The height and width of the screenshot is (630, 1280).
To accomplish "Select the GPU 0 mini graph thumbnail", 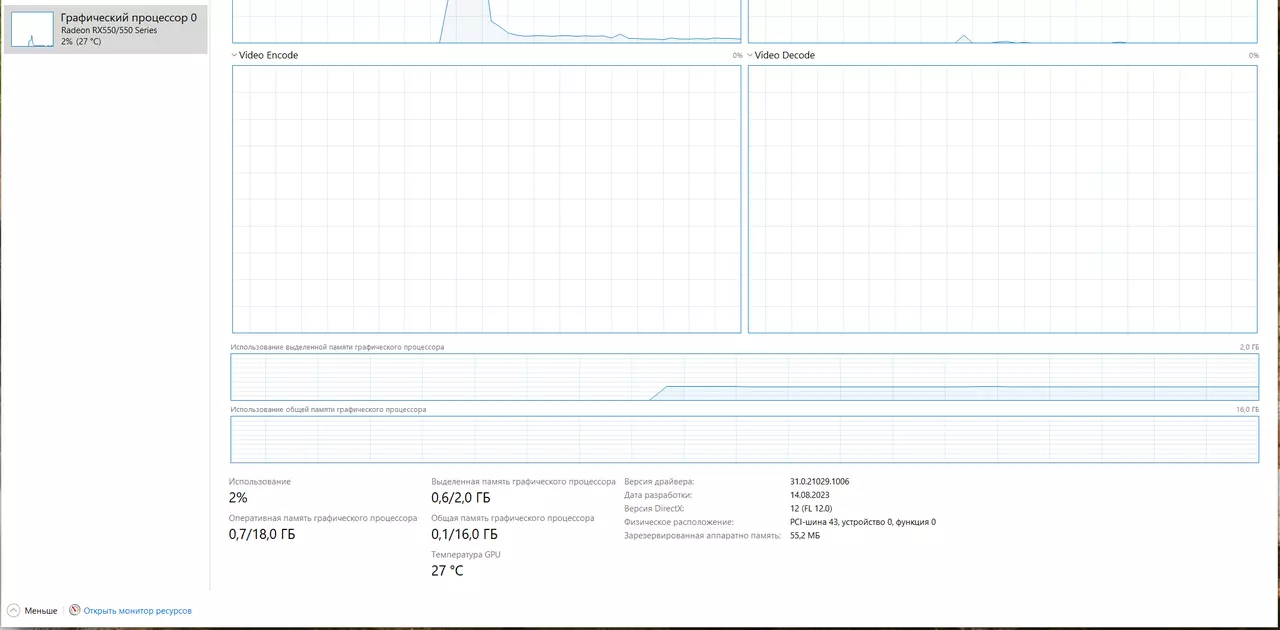I will [x=32, y=30].
